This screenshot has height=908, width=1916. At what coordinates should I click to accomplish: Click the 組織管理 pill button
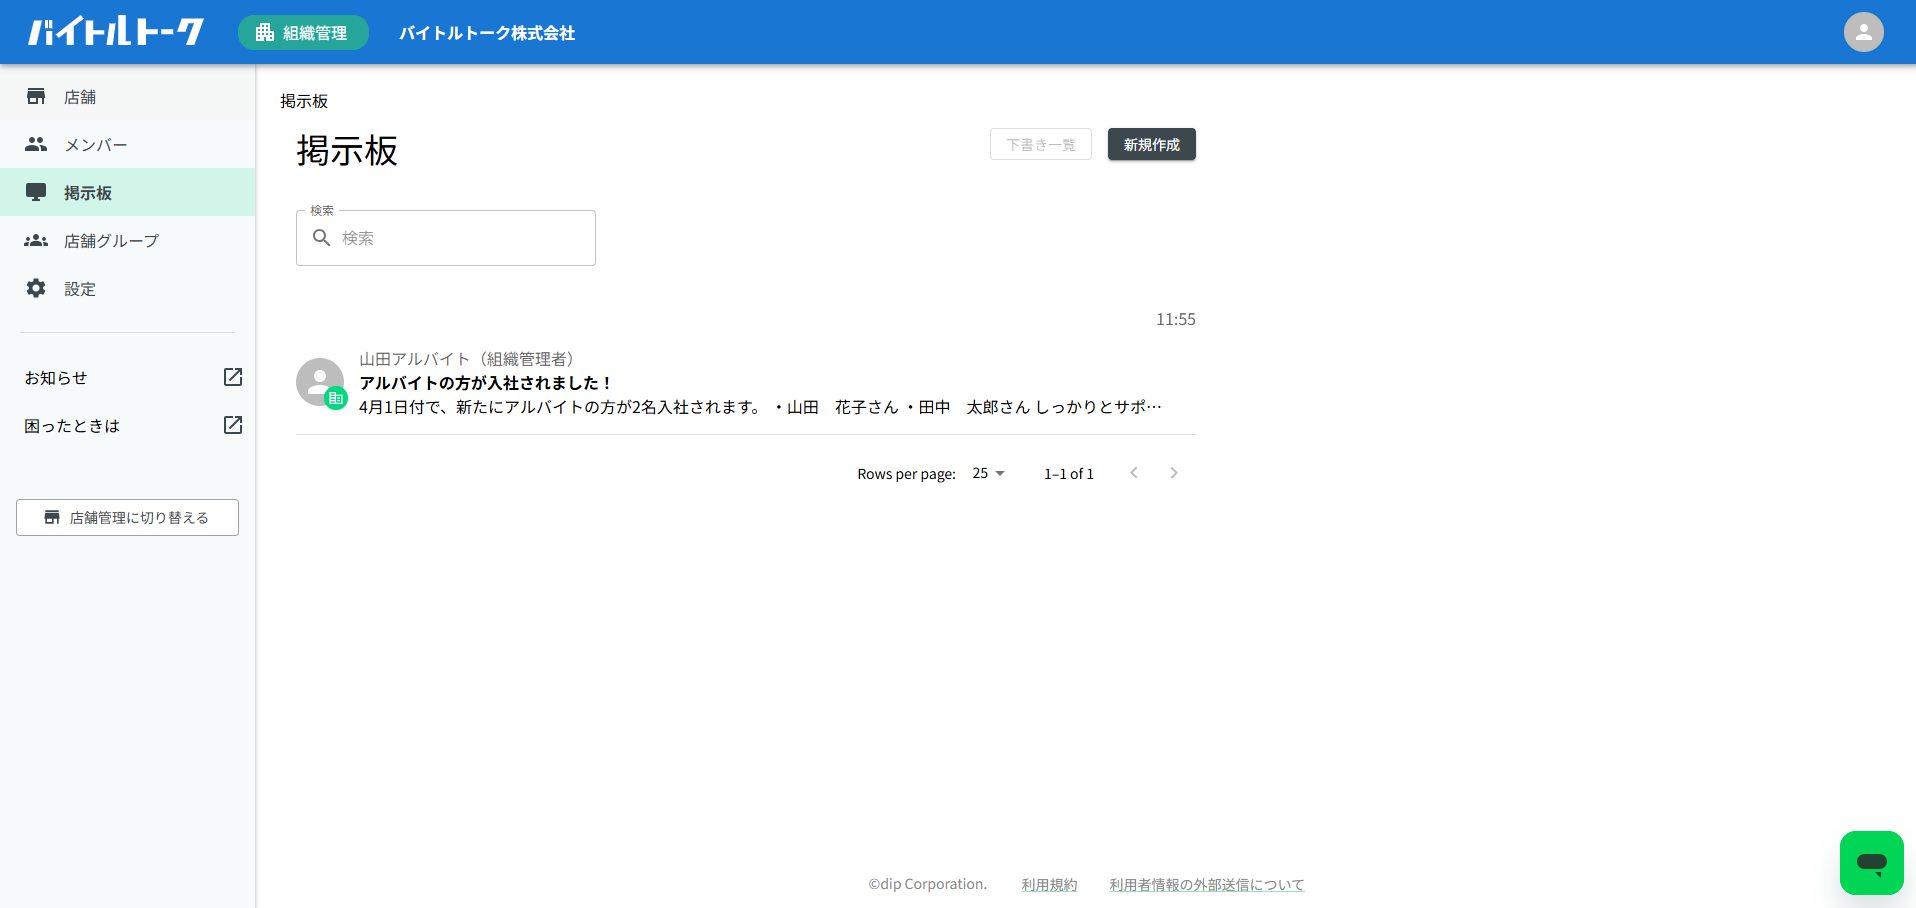click(303, 32)
